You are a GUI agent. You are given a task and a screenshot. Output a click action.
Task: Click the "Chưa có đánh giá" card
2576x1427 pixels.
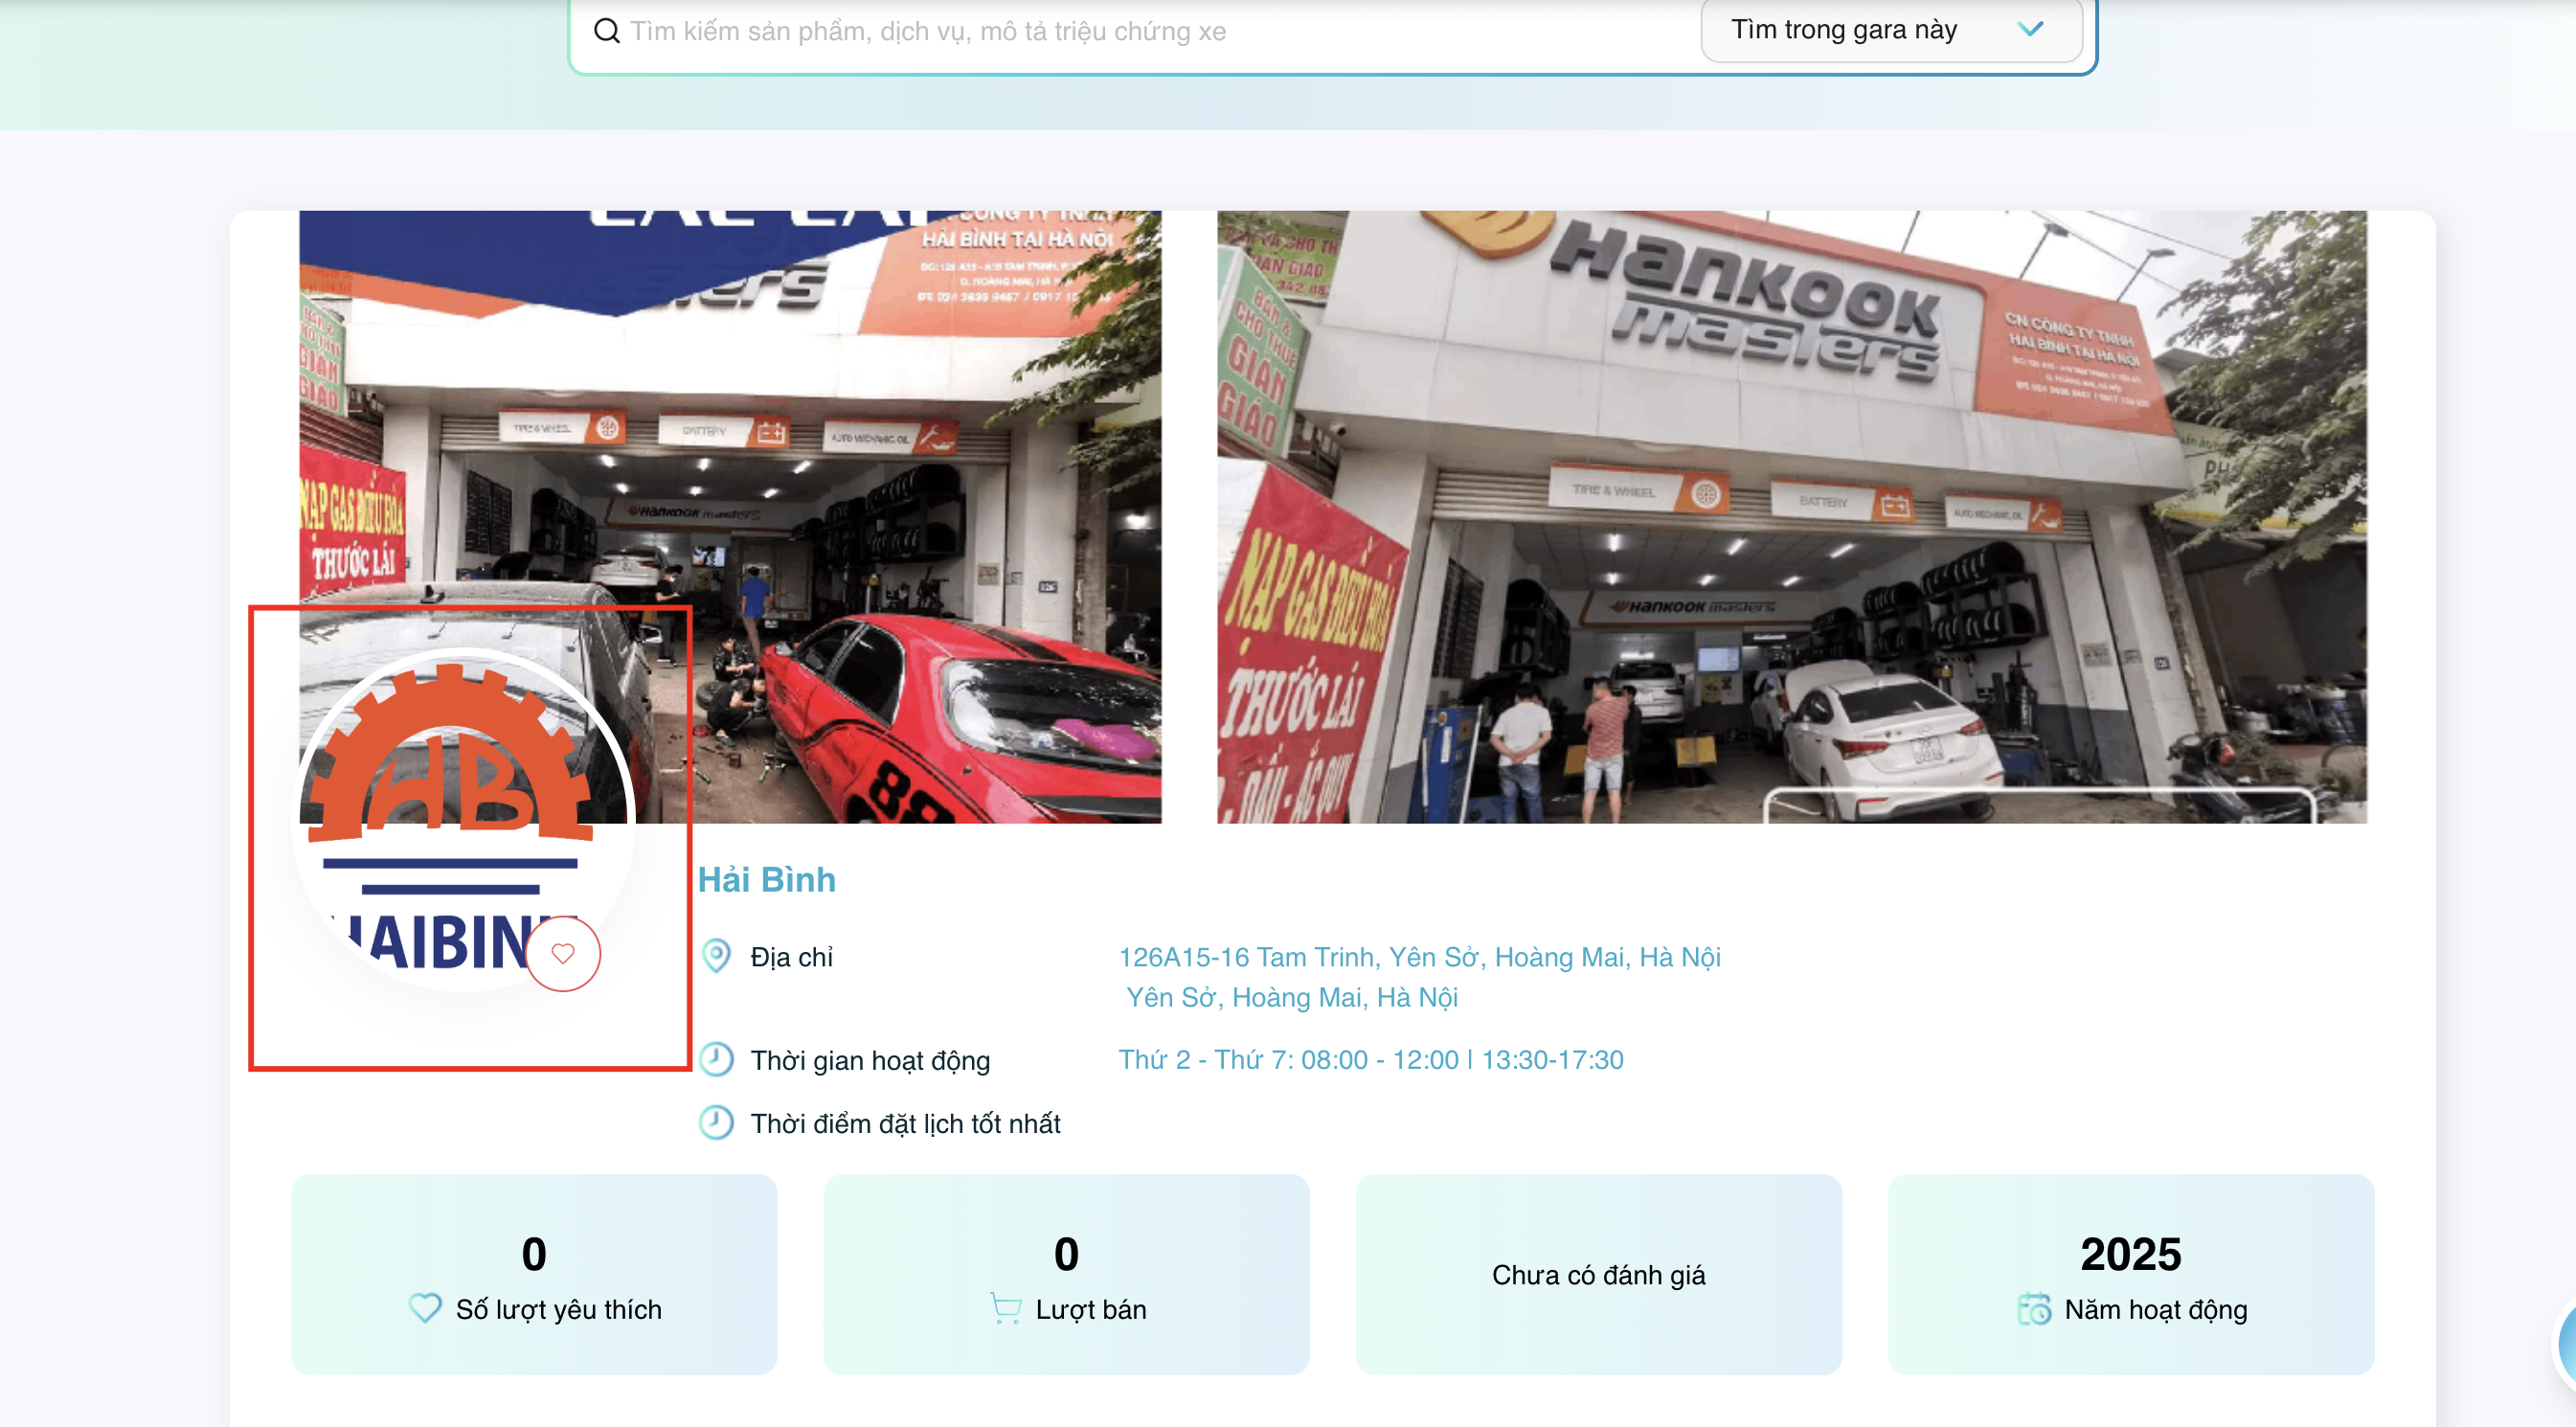click(1598, 1274)
